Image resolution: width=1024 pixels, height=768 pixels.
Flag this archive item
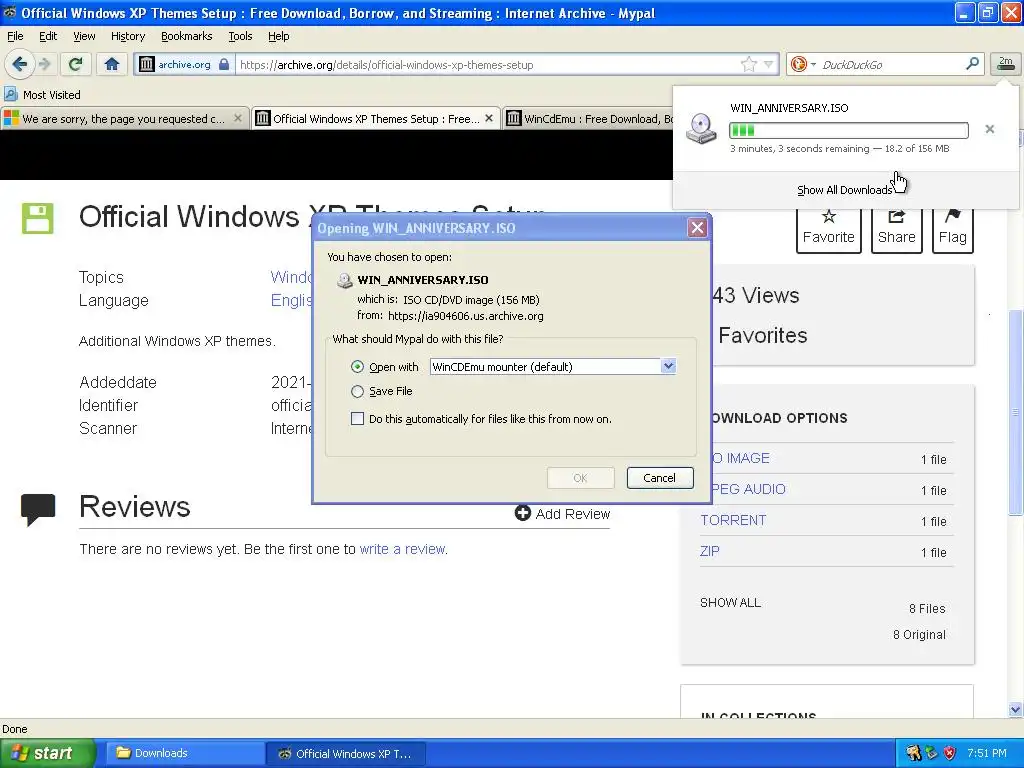[952, 229]
